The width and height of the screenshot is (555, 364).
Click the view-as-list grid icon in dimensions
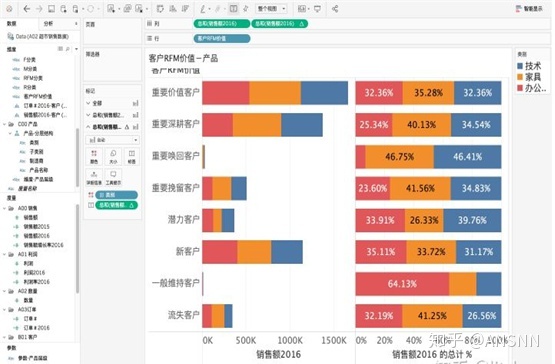(x=61, y=49)
